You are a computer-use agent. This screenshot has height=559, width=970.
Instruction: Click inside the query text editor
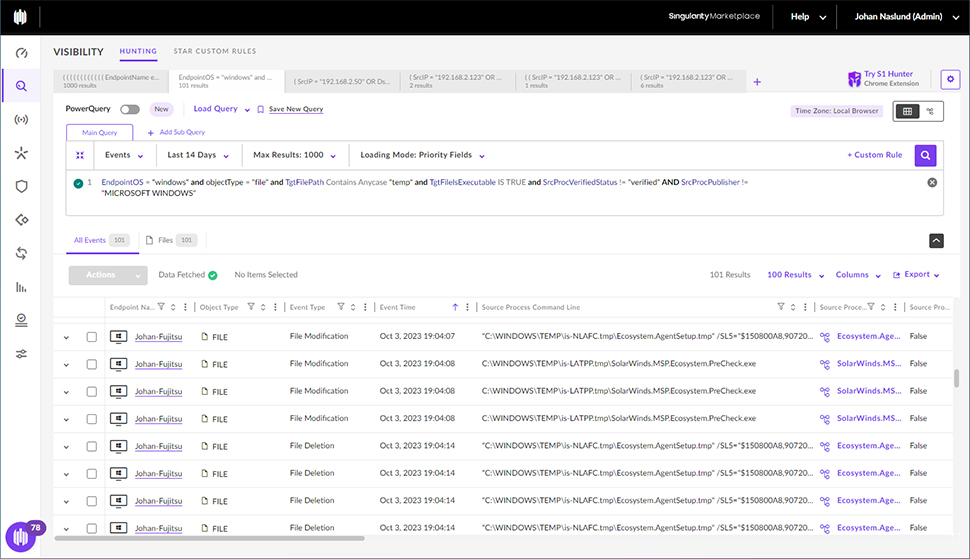coord(504,193)
